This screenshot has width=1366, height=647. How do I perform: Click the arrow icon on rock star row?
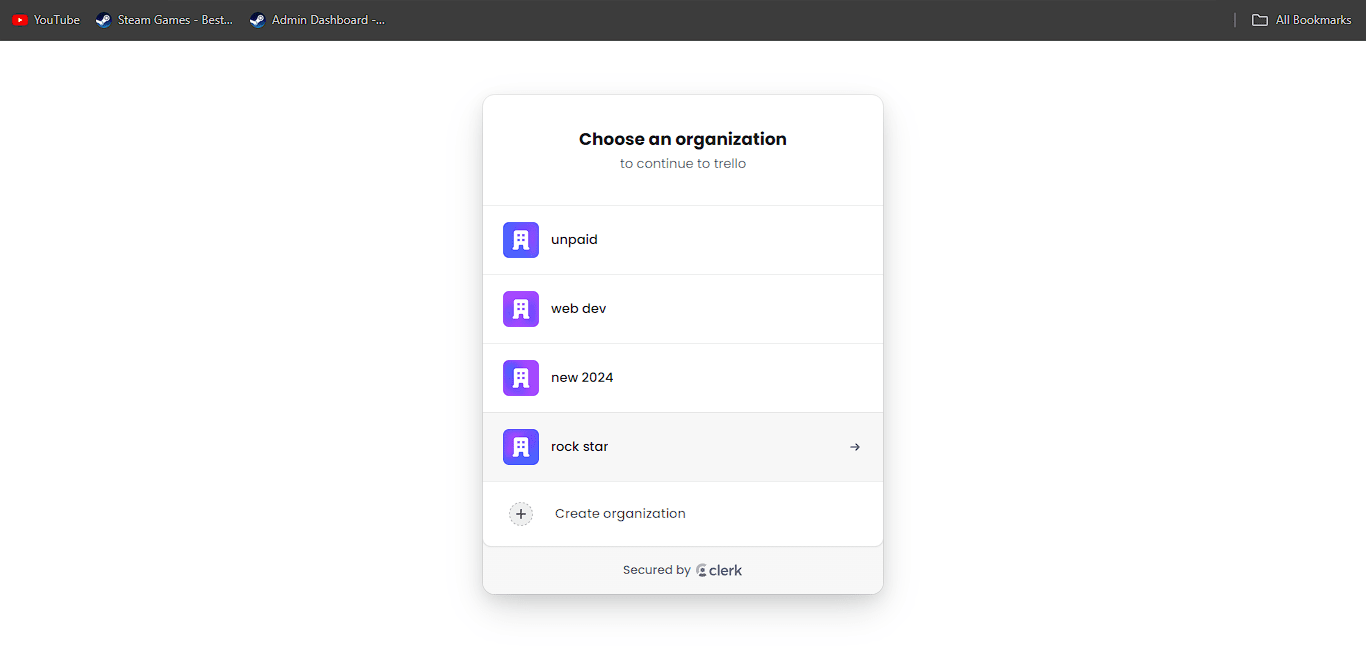855,447
